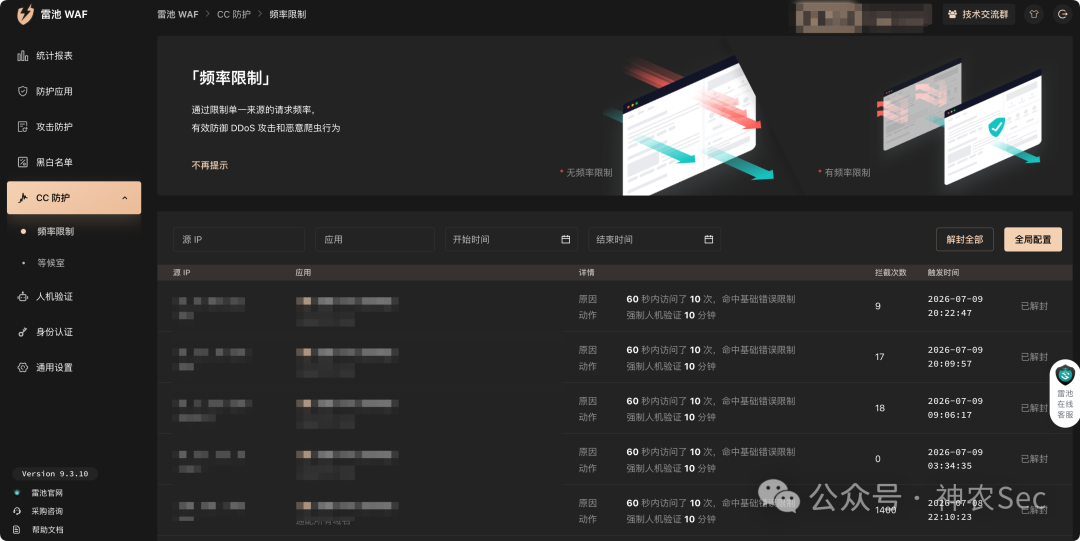
Task: Click the SafeLine WAF logo icon
Action: [x=25, y=14]
